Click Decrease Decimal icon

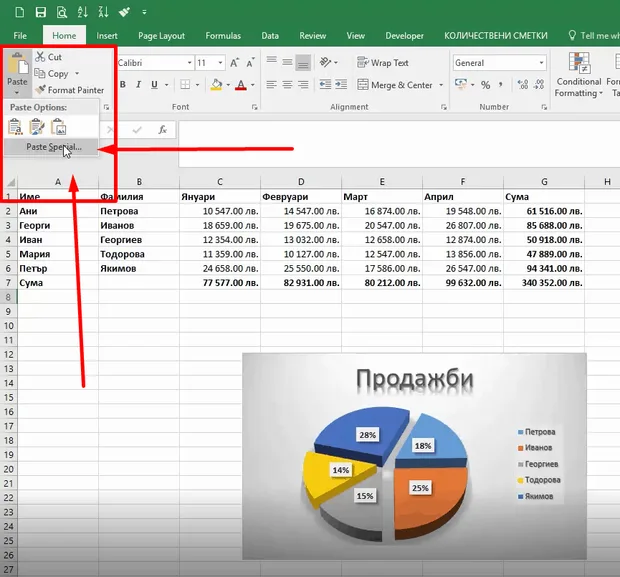[x=539, y=84]
